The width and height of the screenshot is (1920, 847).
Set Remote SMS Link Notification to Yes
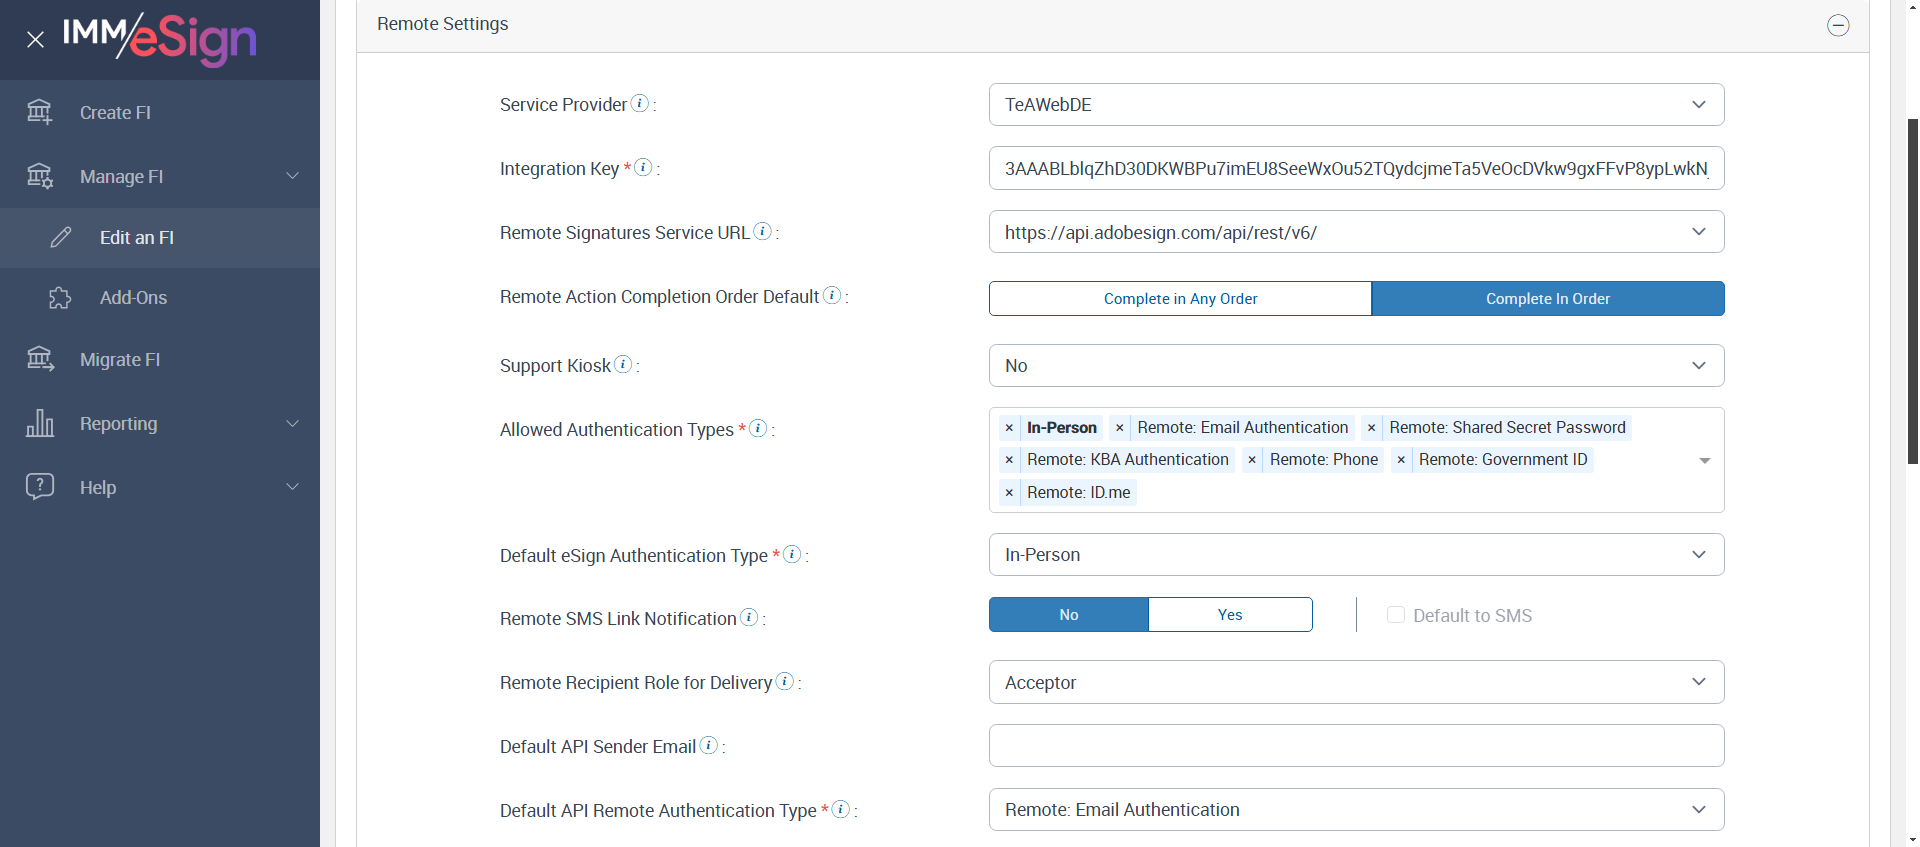(1230, 615)
